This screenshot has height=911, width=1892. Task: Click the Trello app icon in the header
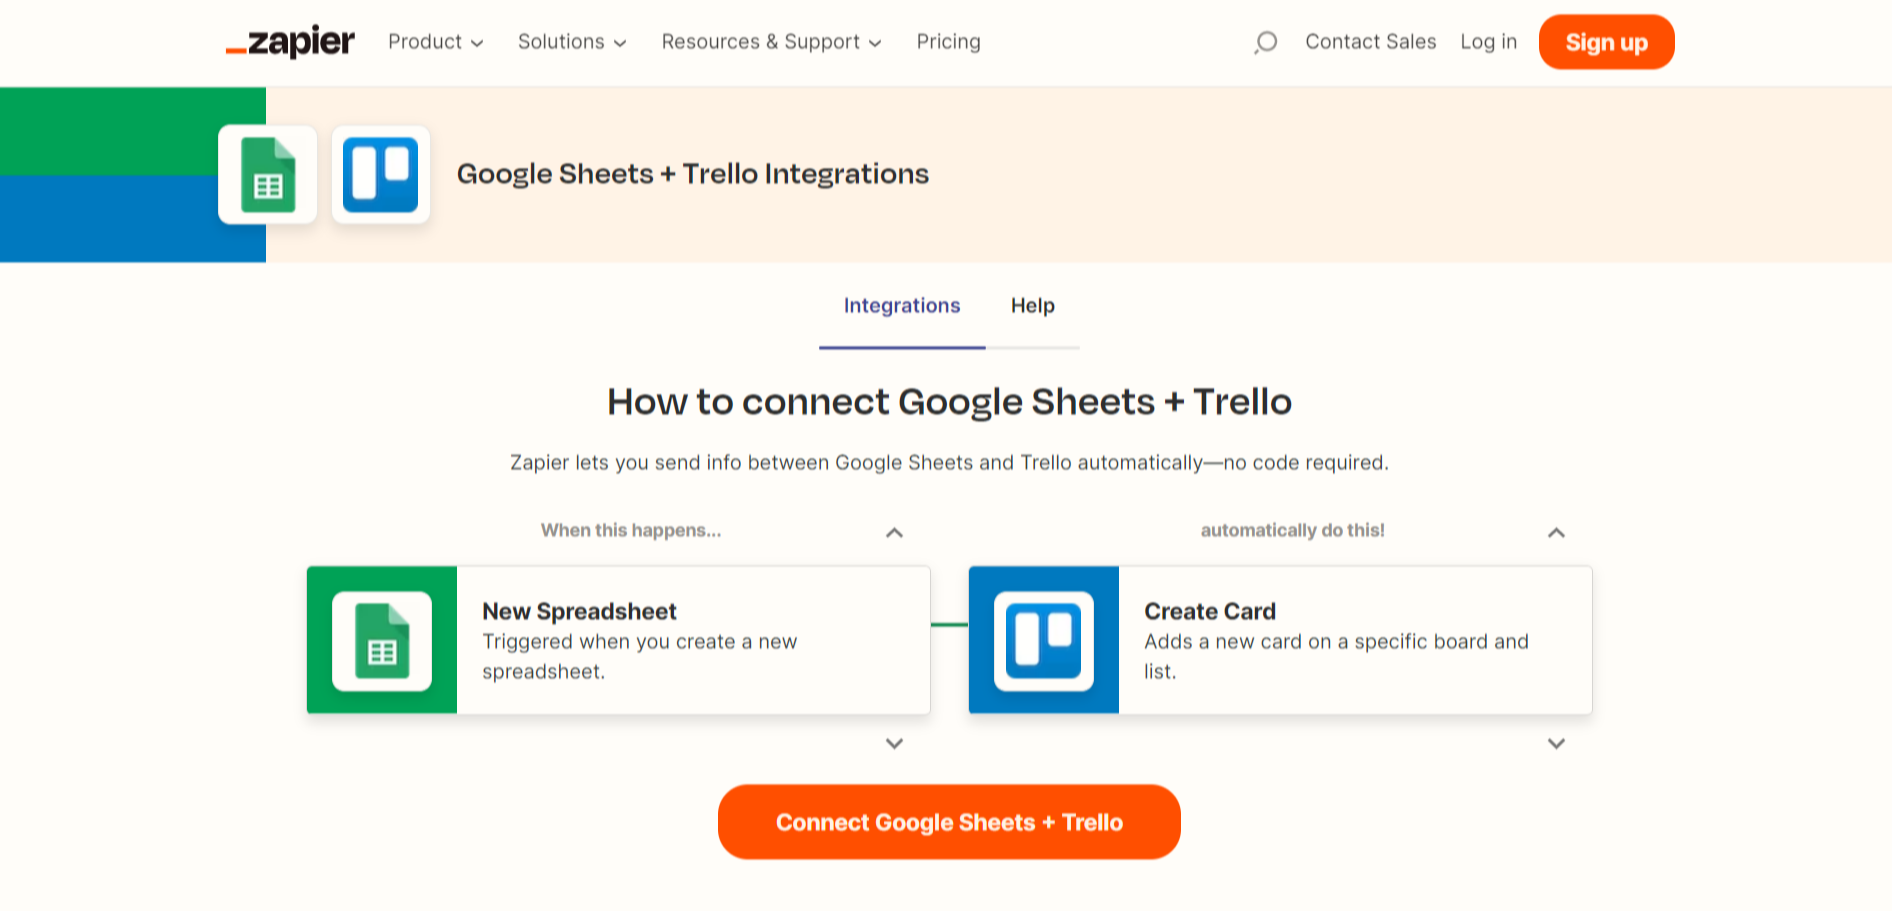tap(381, 175)
